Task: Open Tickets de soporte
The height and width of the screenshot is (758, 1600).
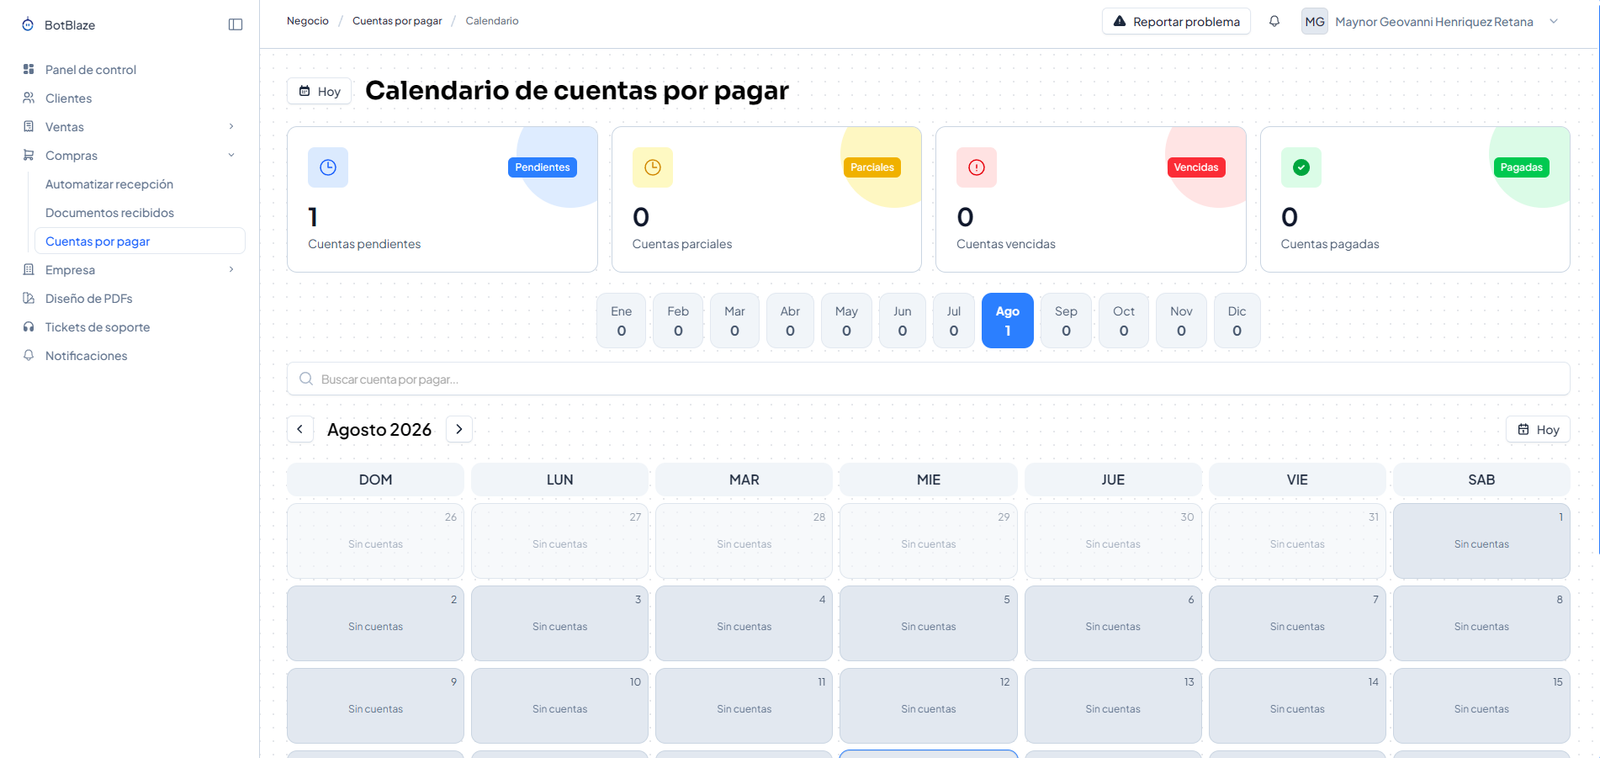Action: coord(97,327)
